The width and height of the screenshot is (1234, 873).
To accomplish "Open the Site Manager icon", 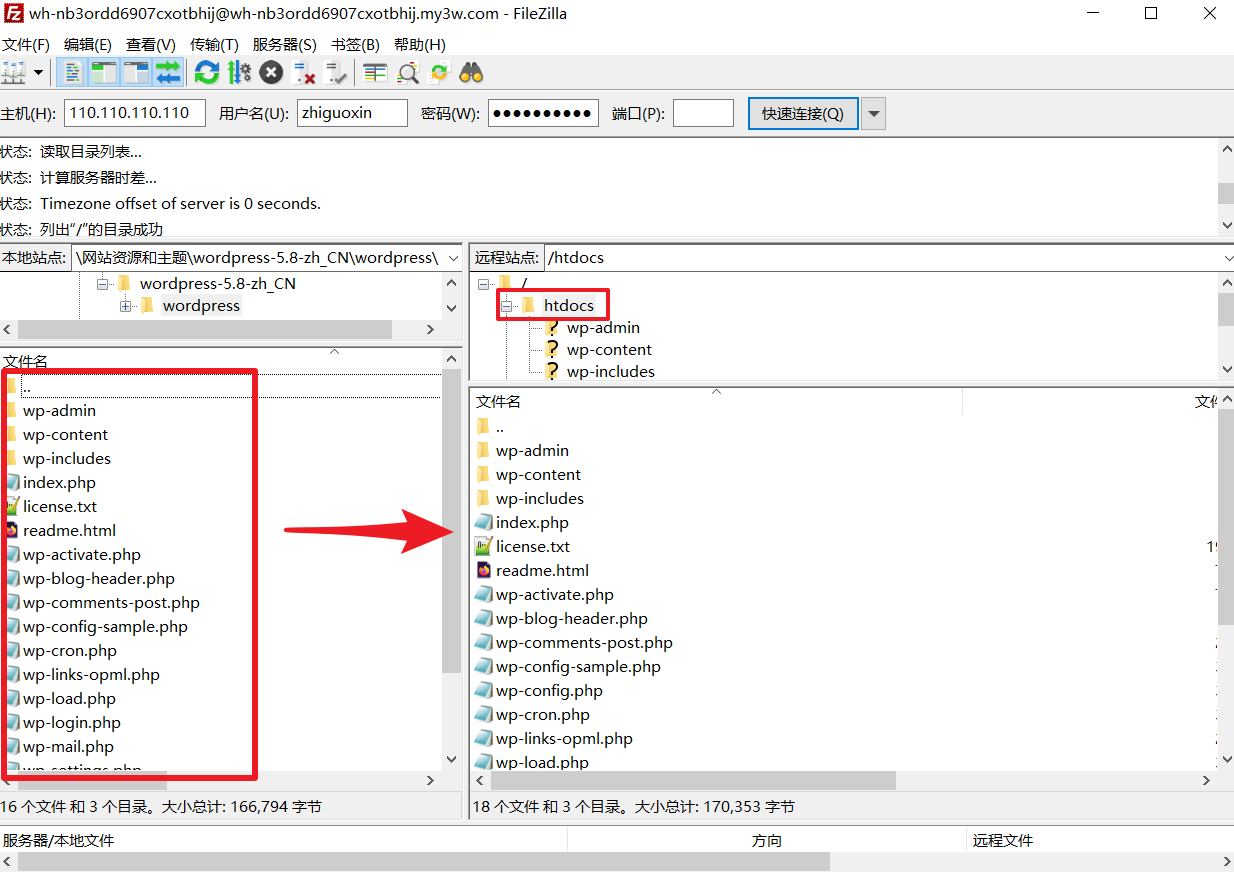I will 13,72.
